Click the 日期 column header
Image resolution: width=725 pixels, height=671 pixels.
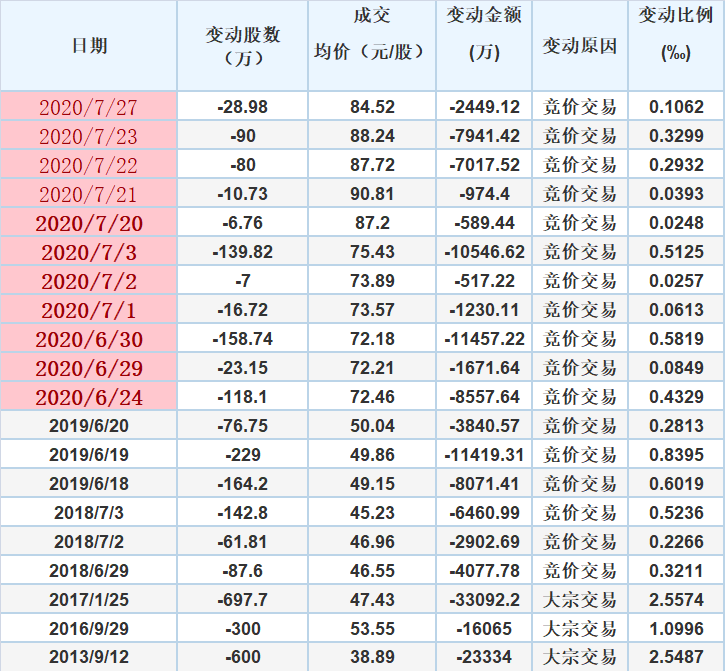point(89,46)
